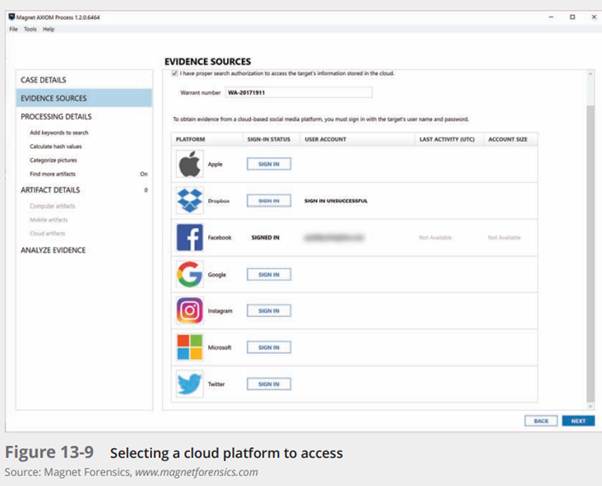Click the scrollbar down arrow

tap(590, 406)
